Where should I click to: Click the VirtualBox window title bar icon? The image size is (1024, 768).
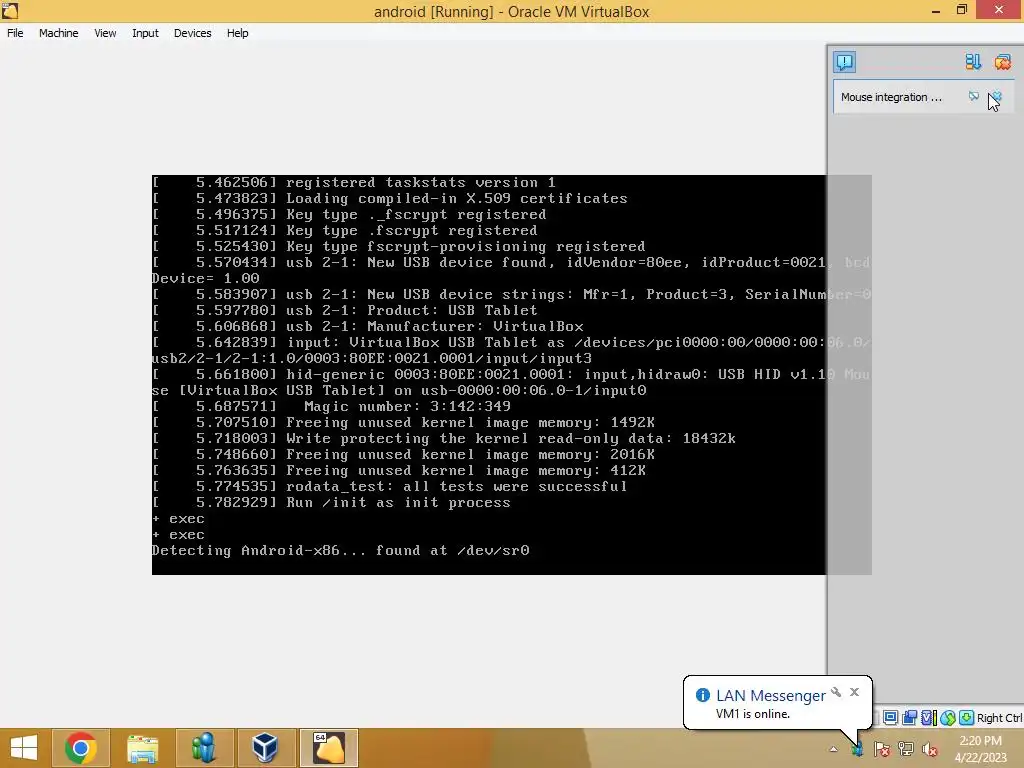coord(10,10)
